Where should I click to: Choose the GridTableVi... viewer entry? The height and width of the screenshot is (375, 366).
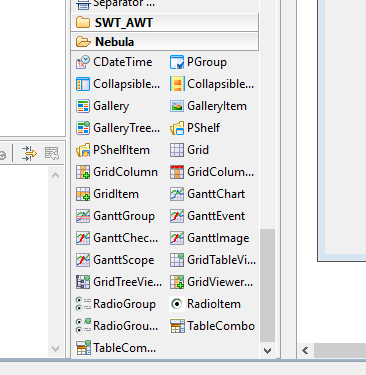tap(213, 260)
